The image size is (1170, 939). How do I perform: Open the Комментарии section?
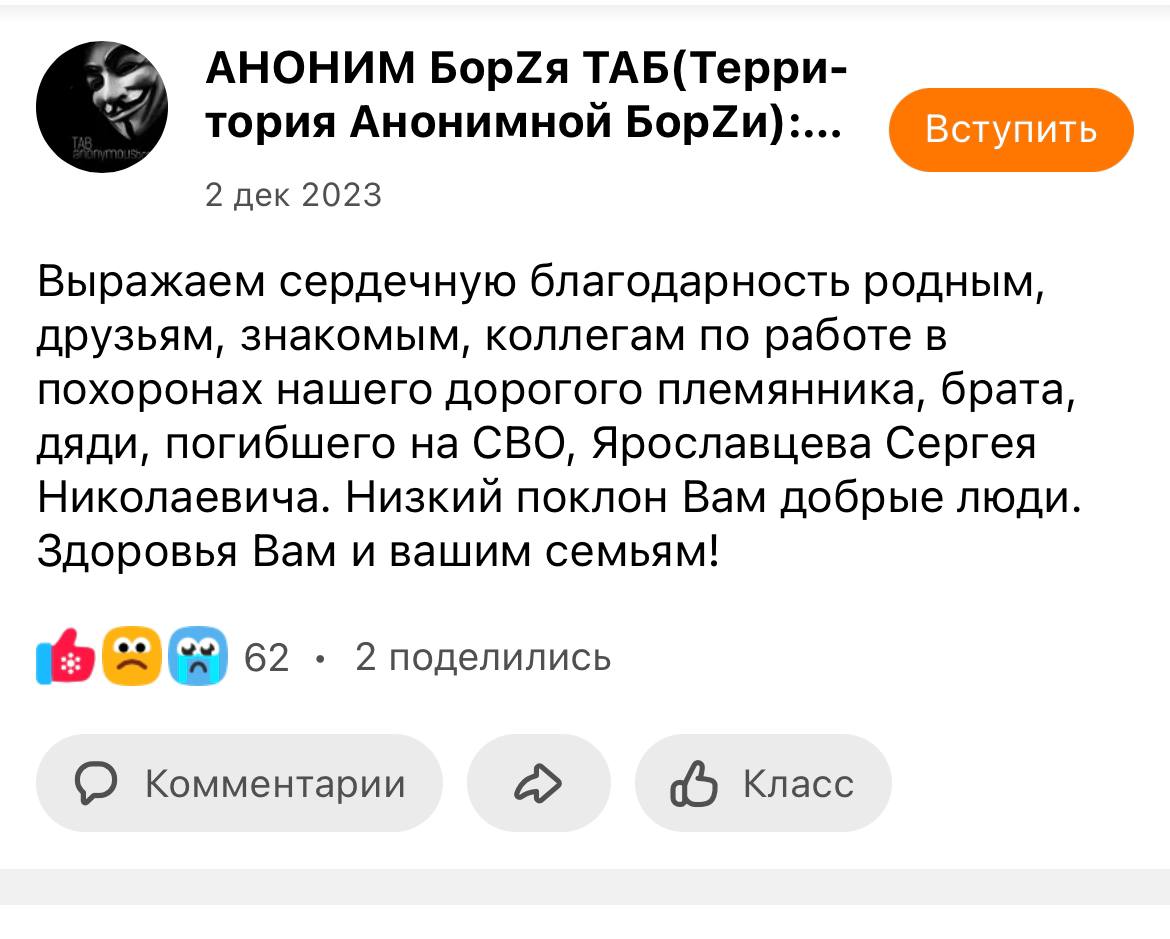click(x=239, y=784)
